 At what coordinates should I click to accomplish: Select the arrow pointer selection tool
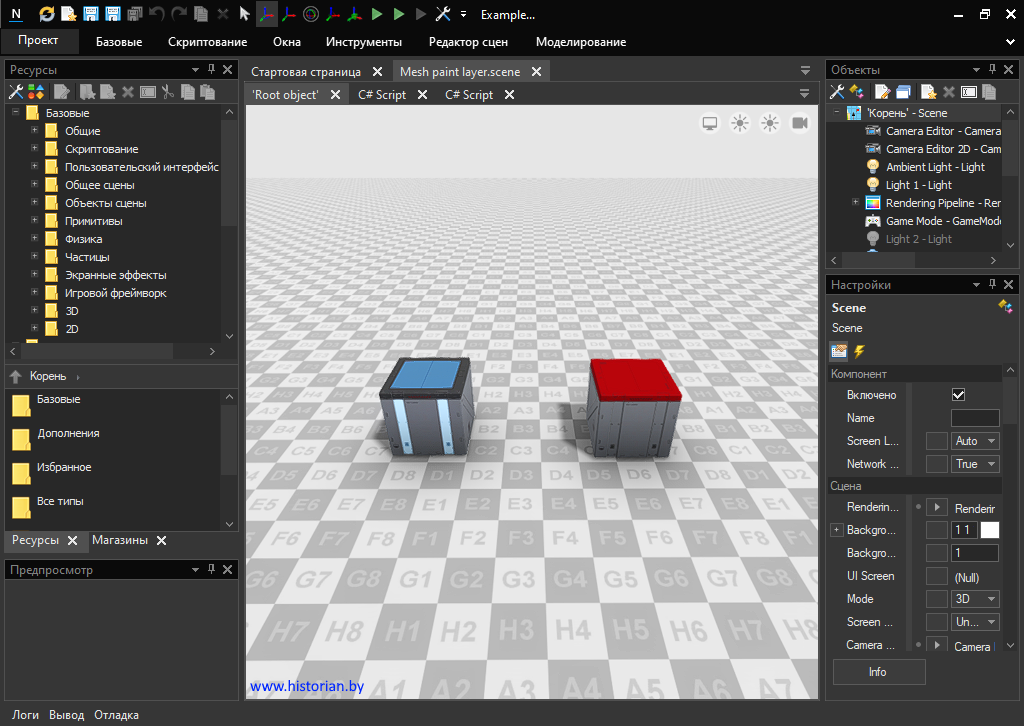click(x=244, y=14)
